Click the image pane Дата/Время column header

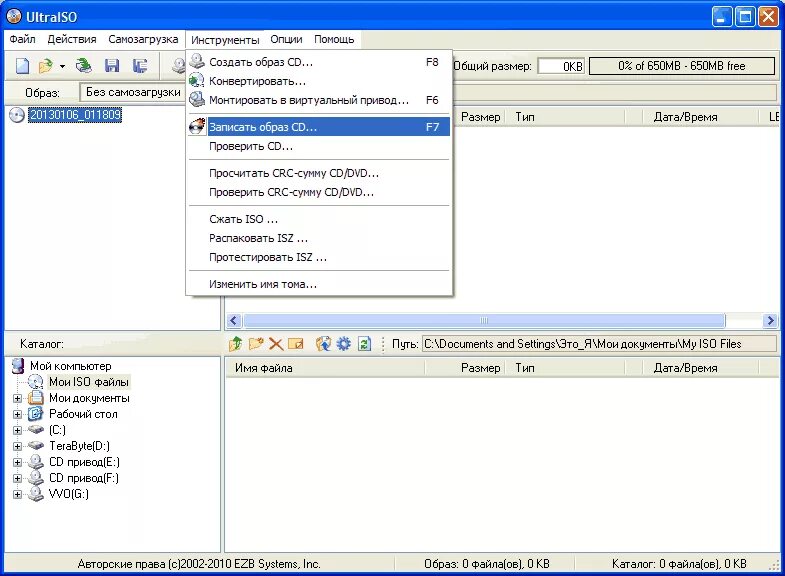(700, 117)
